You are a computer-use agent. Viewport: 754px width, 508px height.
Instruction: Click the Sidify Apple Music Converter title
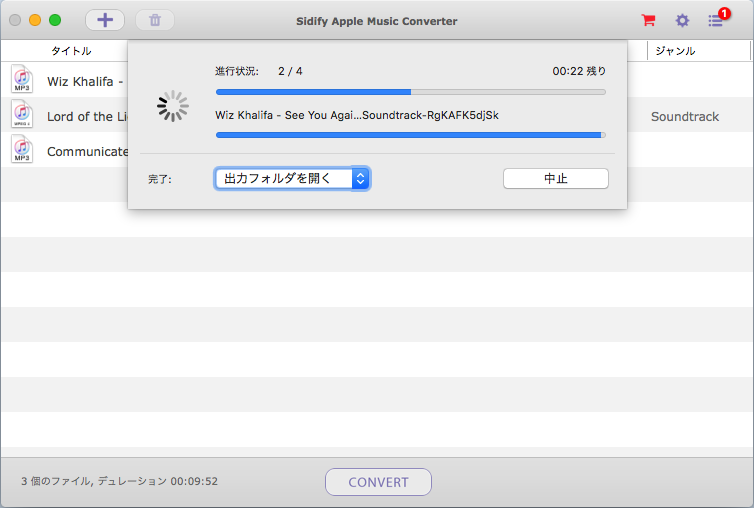coord(377,21)
